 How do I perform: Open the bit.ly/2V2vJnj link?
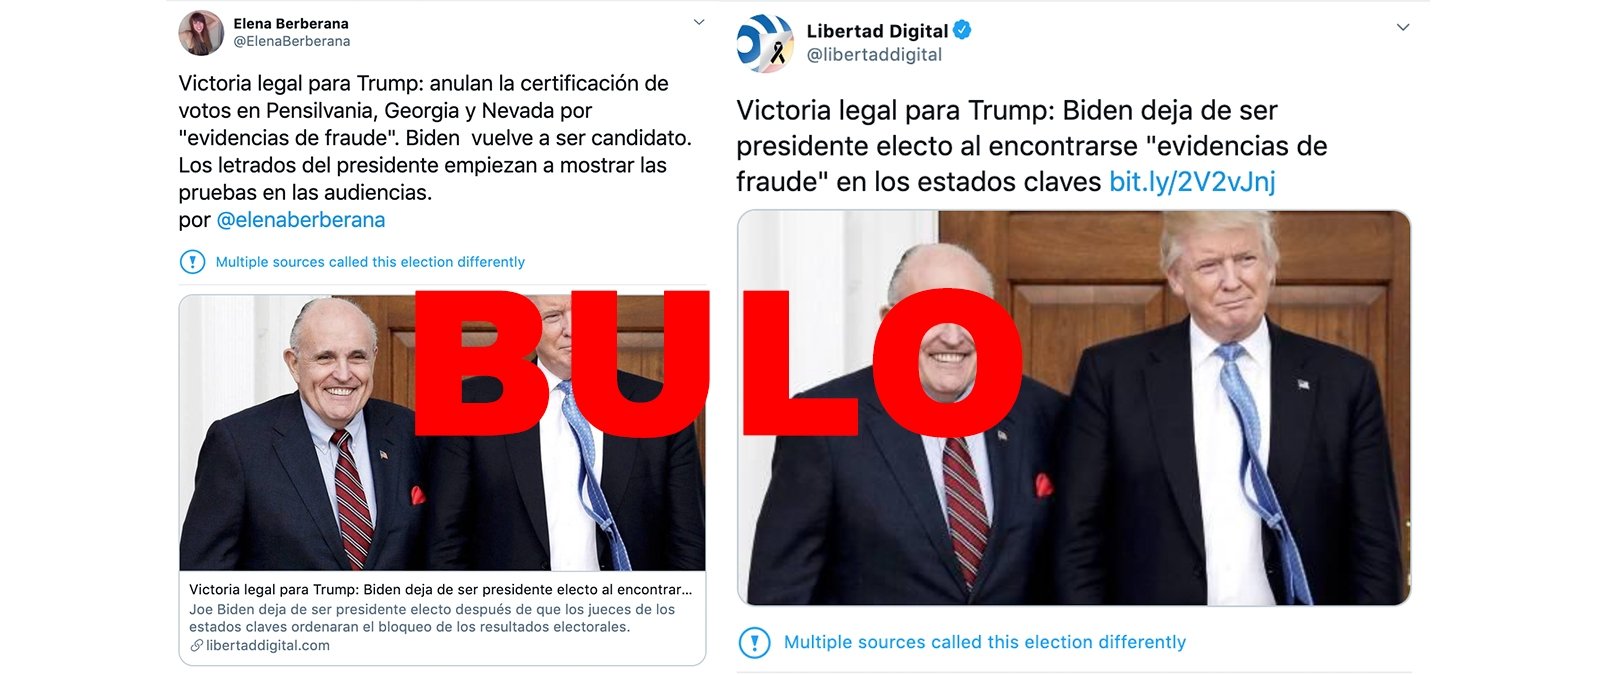(x=1192, y=181)
